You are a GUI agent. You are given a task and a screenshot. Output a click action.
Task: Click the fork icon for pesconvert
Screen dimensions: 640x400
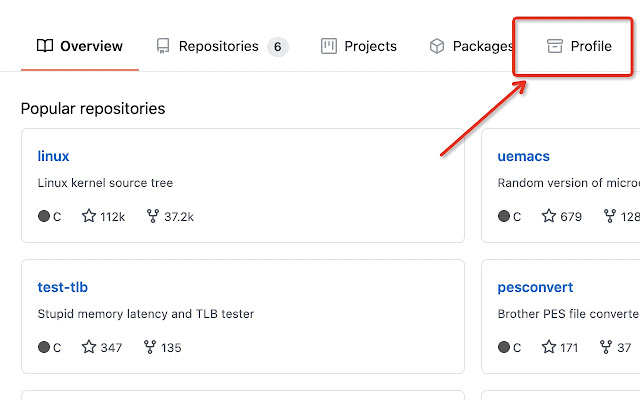(606, 347)
